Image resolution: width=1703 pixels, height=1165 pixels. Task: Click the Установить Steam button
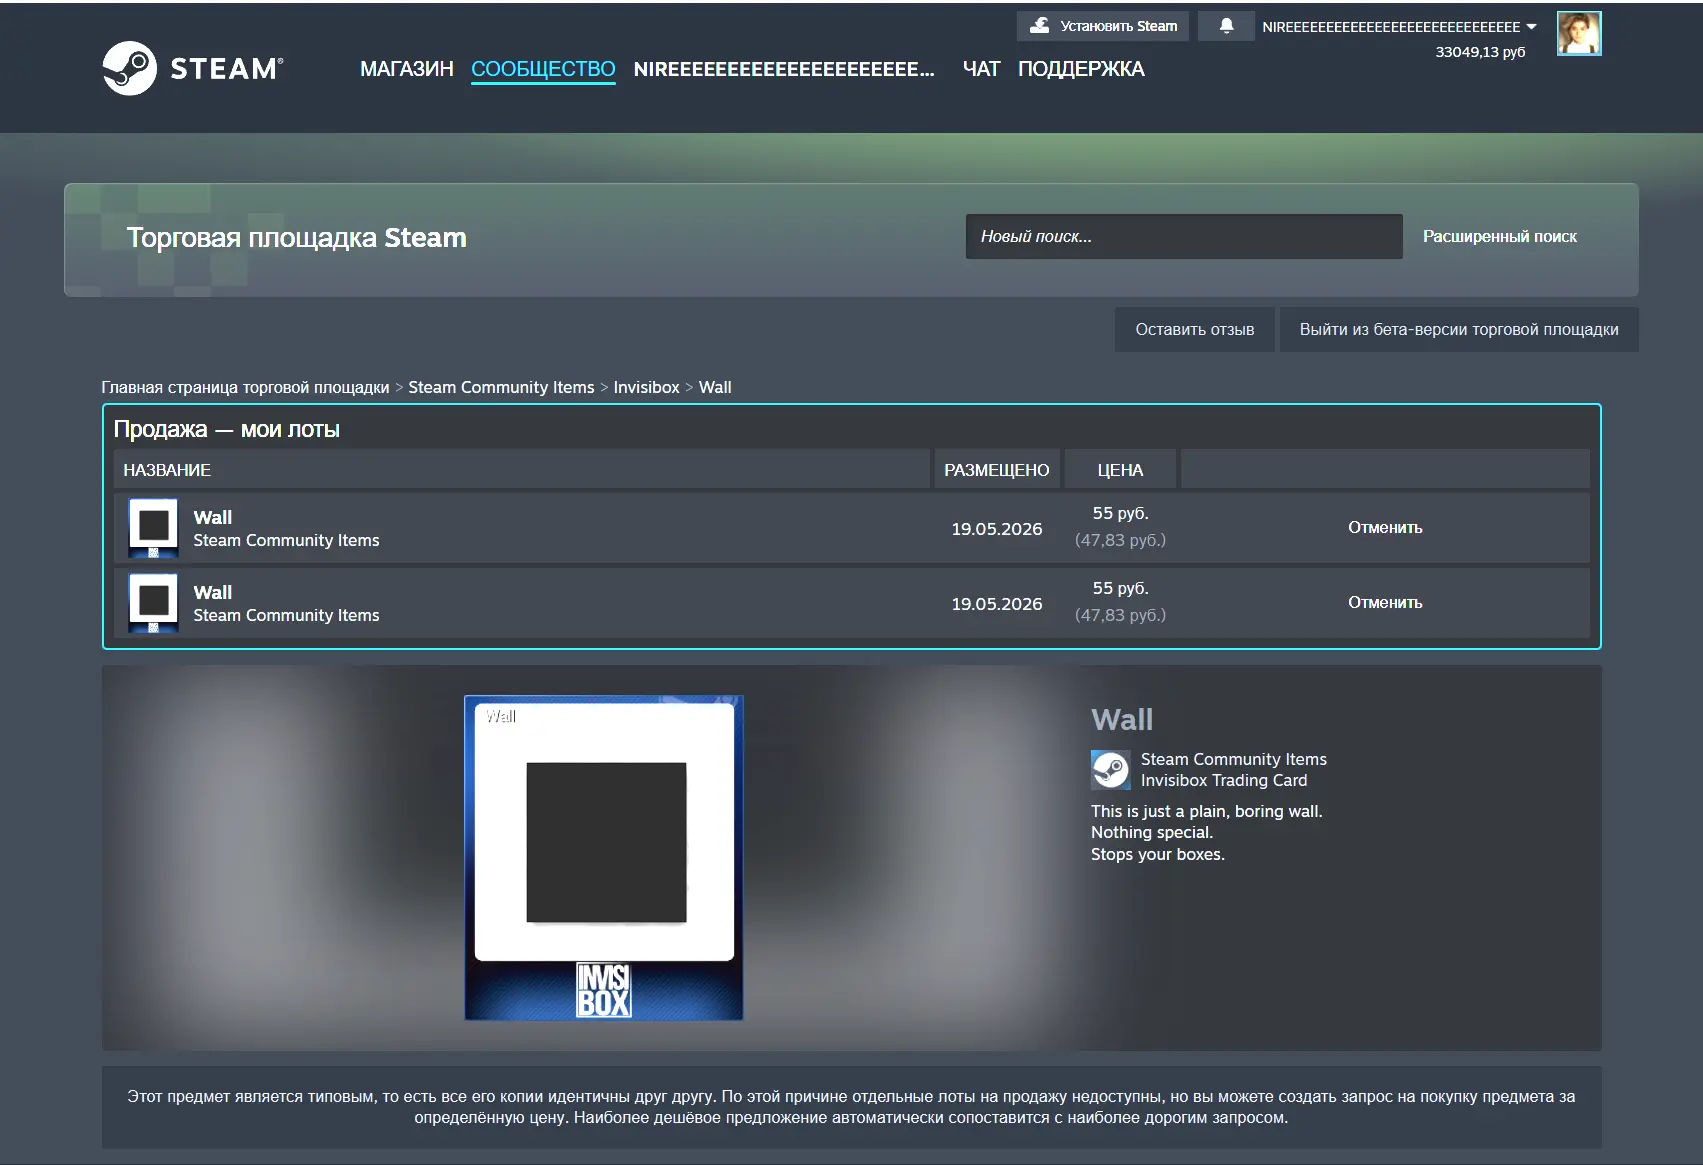coord(1103,26)
